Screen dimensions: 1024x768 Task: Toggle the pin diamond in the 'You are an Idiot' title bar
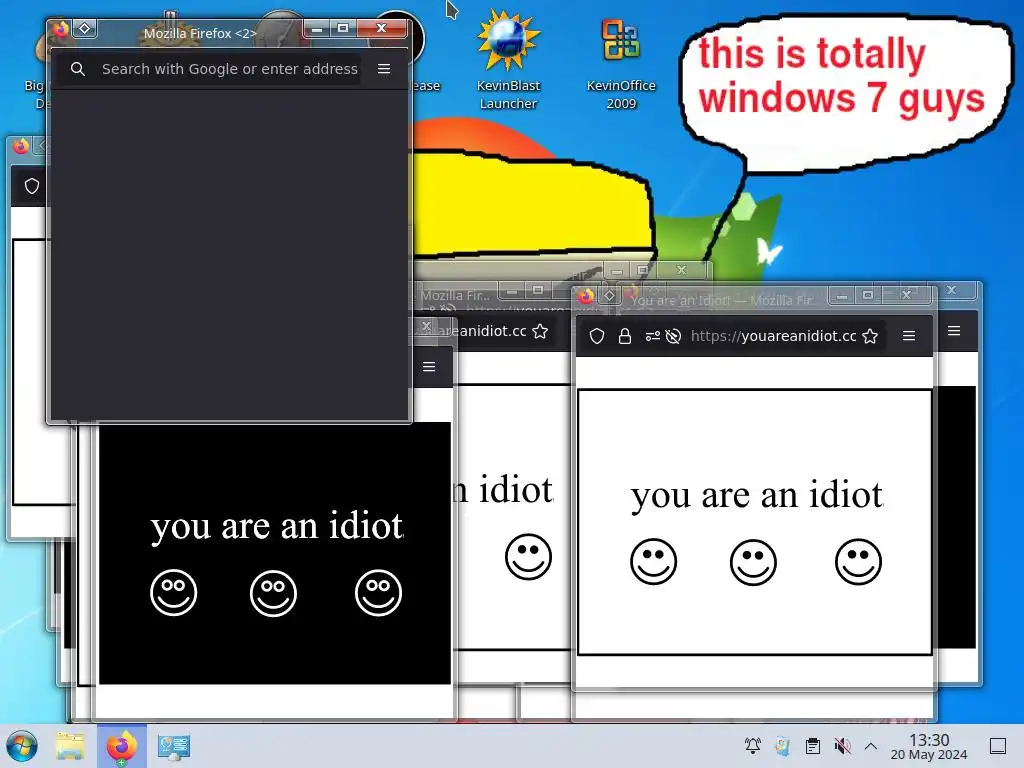click(x=609, y=296)
